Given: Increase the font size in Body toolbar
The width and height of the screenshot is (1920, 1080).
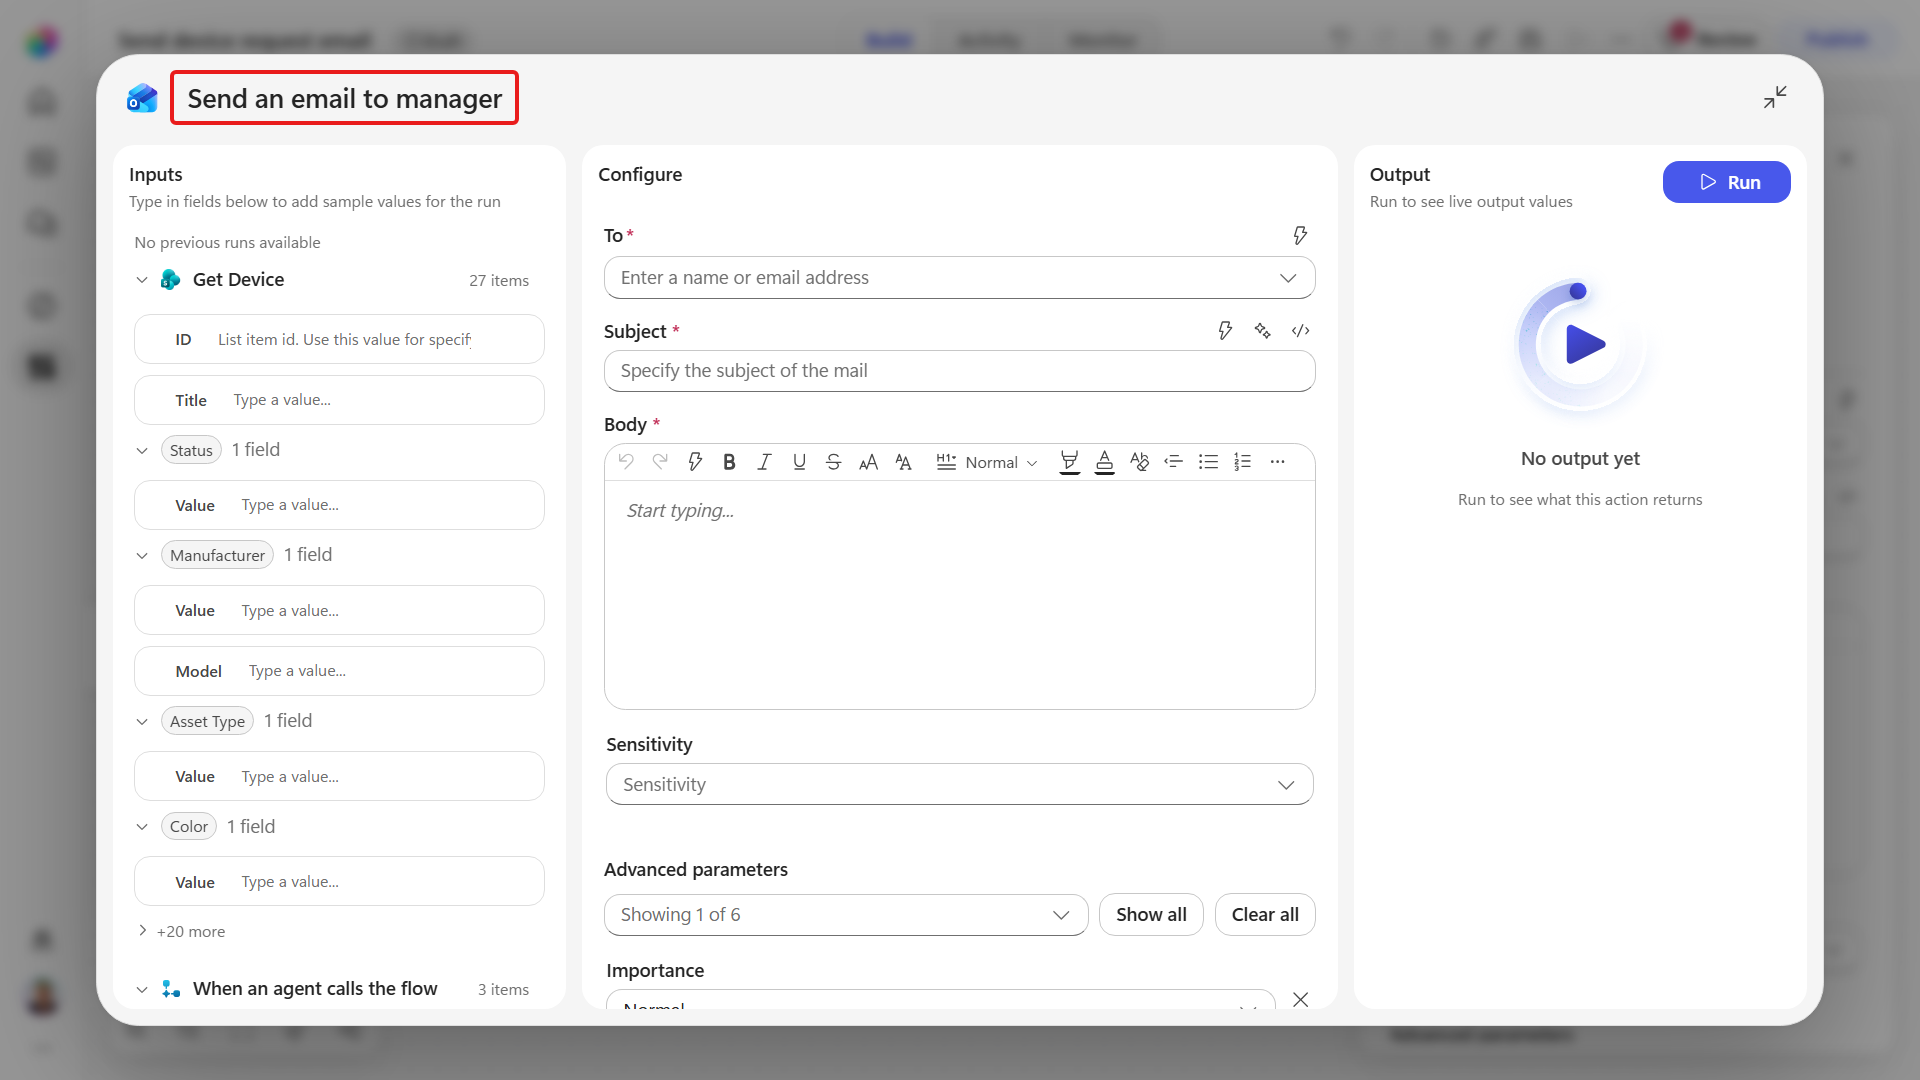Looking at the screenshot, I should coord(868,461).
